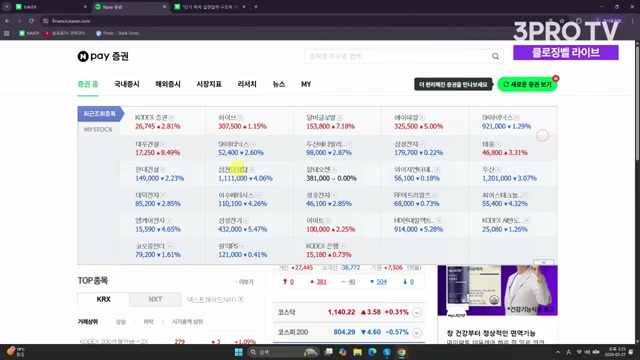Open the 달바글로벌 stock link
Image resolution: width=640 pixels, height=360 pixels.
pyautogui.click(x=321, y=118)
